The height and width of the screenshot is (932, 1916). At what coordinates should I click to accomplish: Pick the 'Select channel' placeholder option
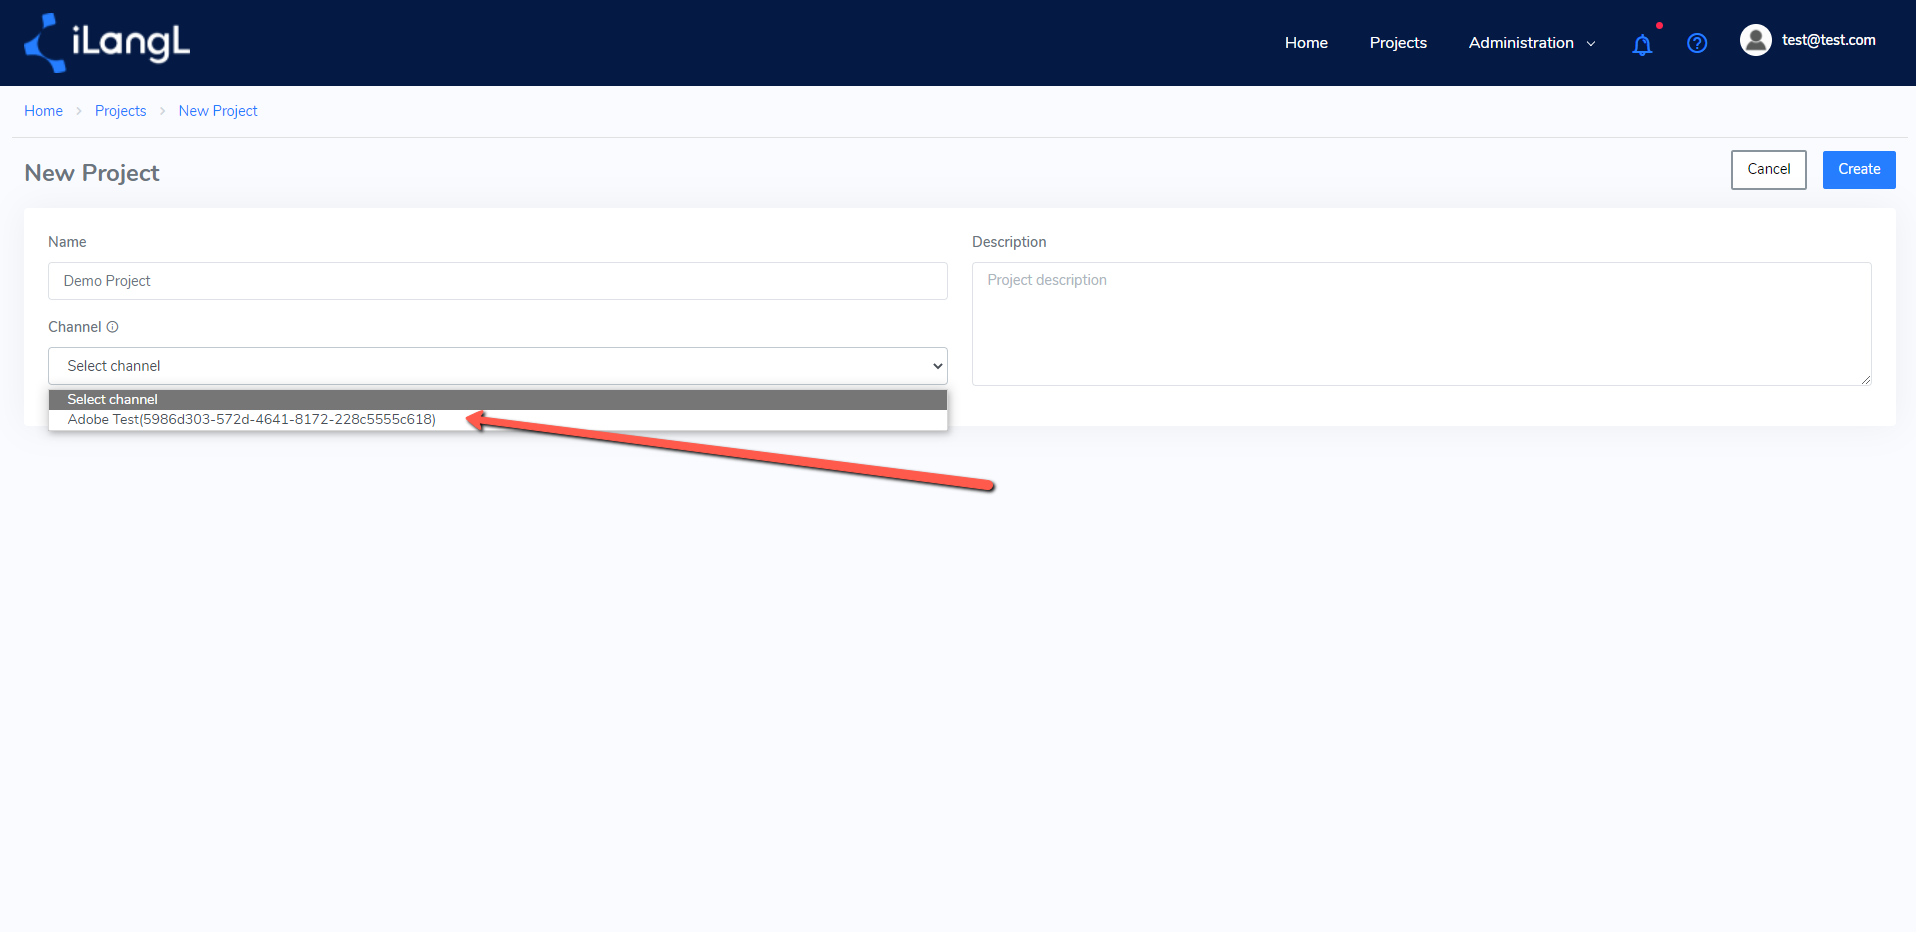(x=498, y=400)
